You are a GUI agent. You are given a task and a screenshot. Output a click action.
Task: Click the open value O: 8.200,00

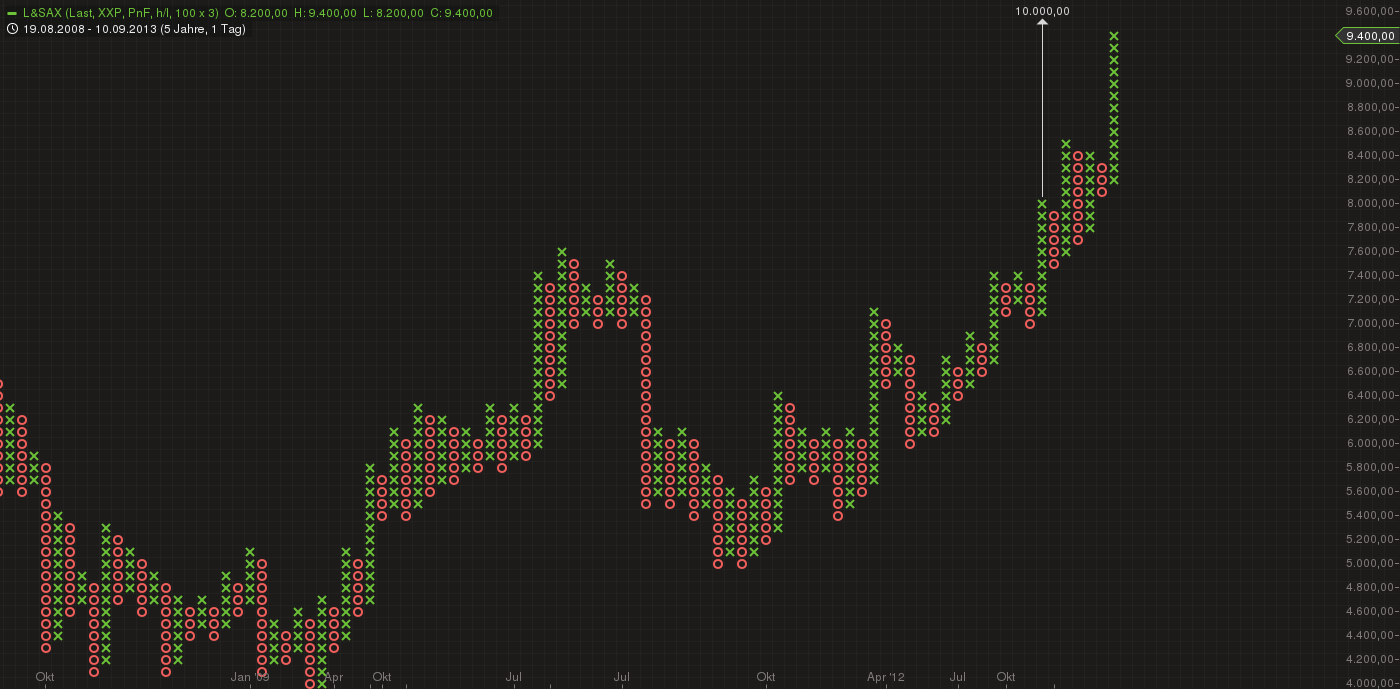256,13
